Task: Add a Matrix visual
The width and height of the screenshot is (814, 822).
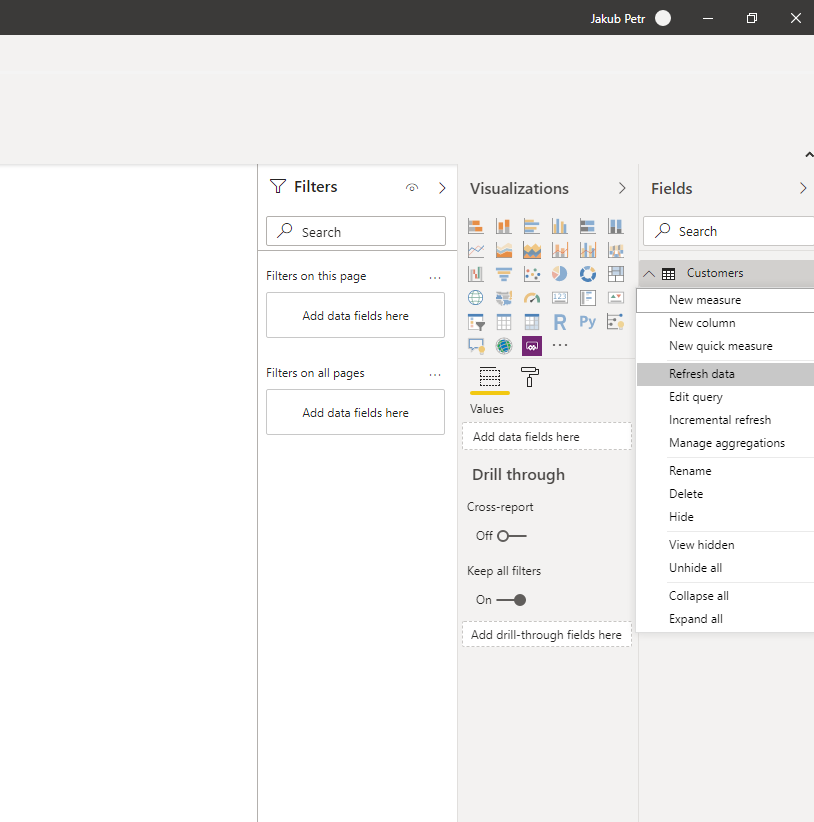Action: tap(531, 322)
